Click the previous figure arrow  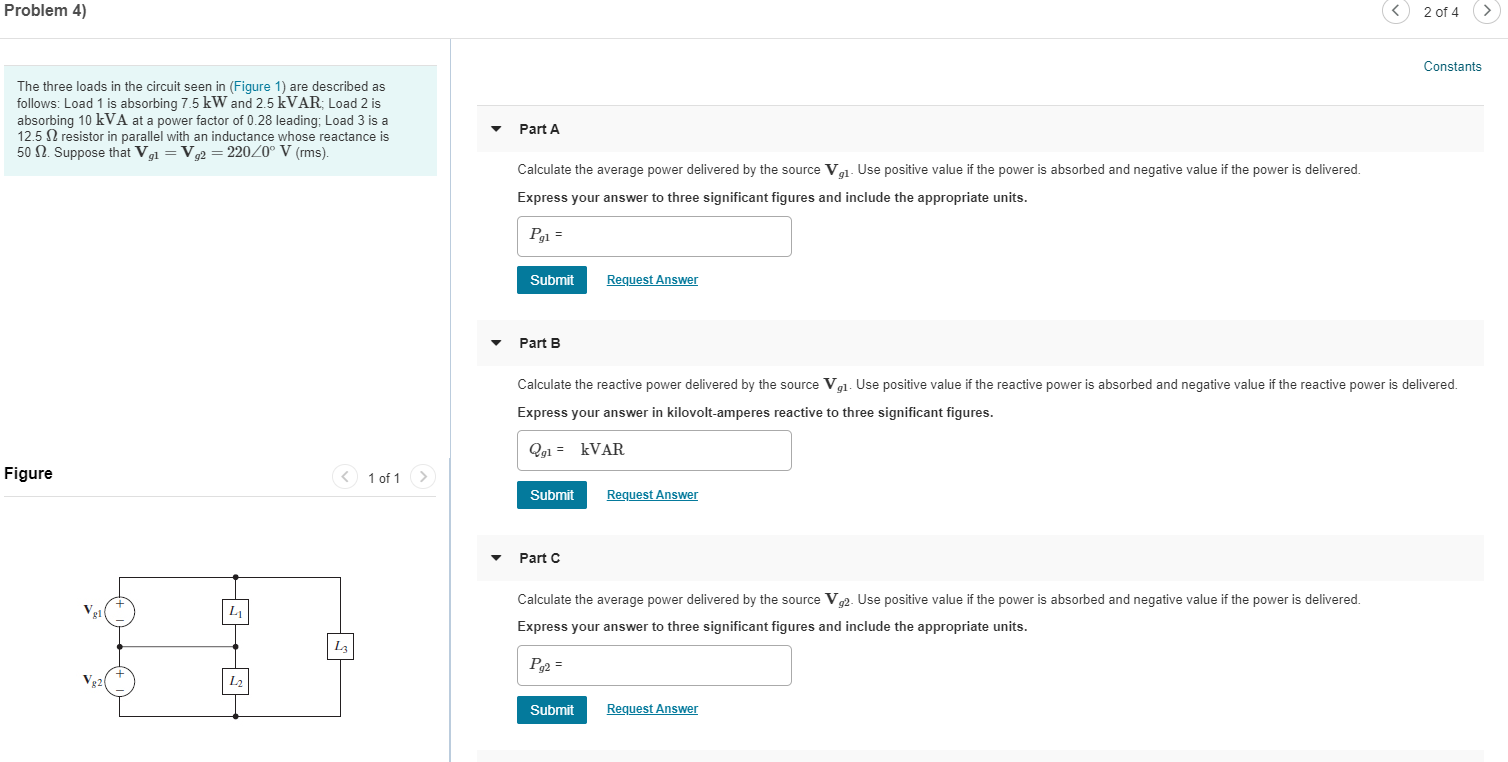345,477
